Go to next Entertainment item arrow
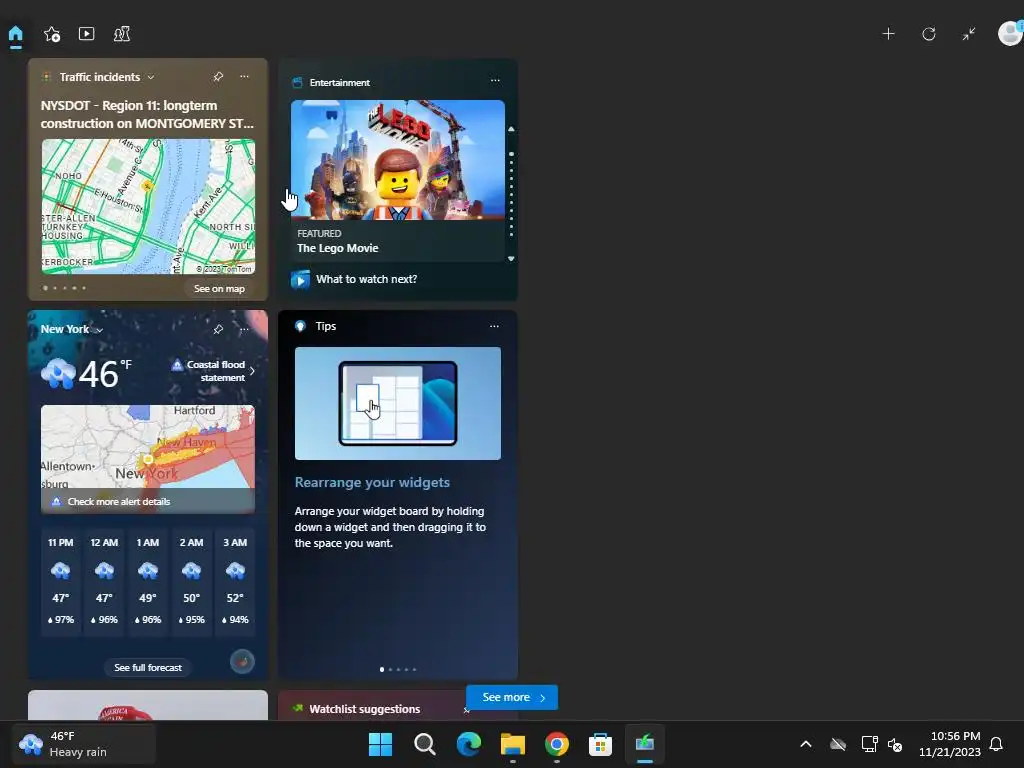Image resolution: width=1024 pixels, height=768 pixels. click(511, 259)
